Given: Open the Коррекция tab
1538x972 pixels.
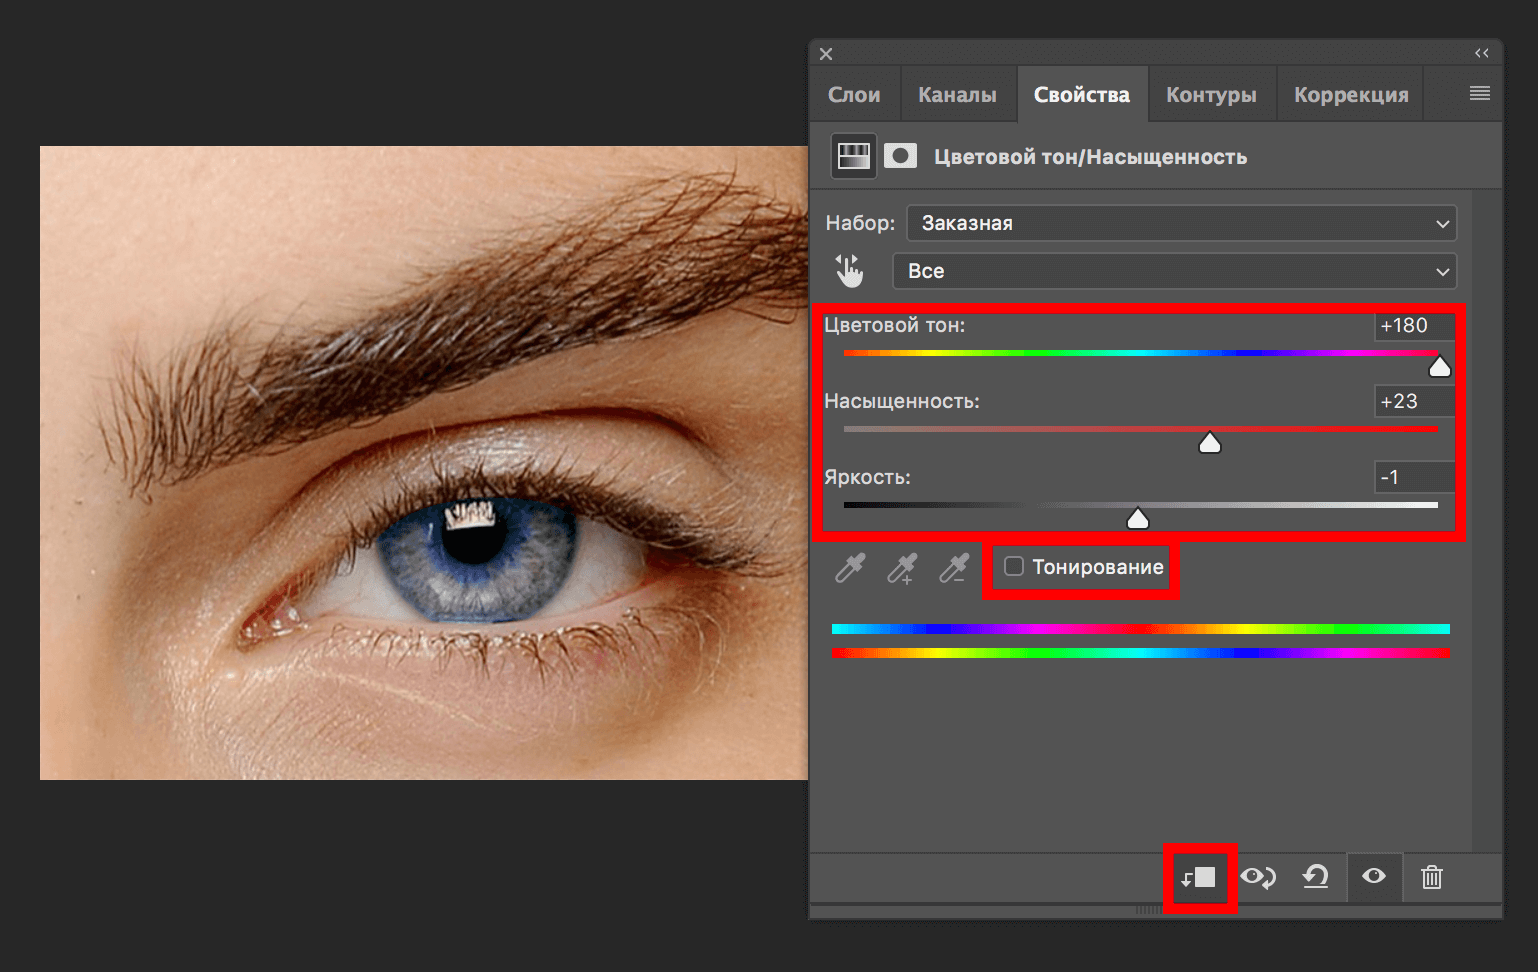Looking at the screenshot, I should coord(1349,93).
